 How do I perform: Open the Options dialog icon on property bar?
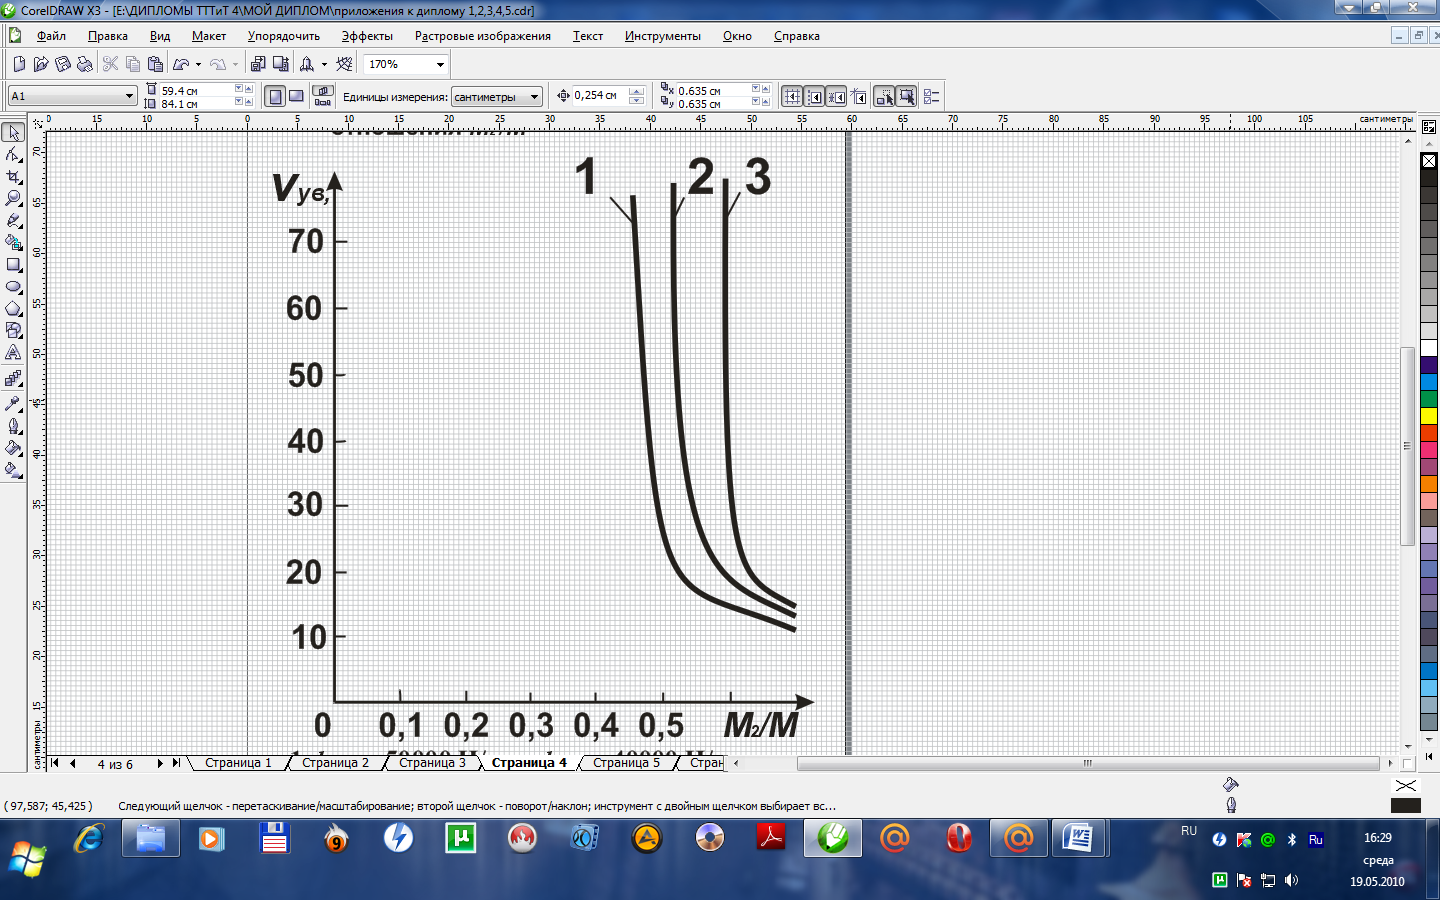[931, 96]
